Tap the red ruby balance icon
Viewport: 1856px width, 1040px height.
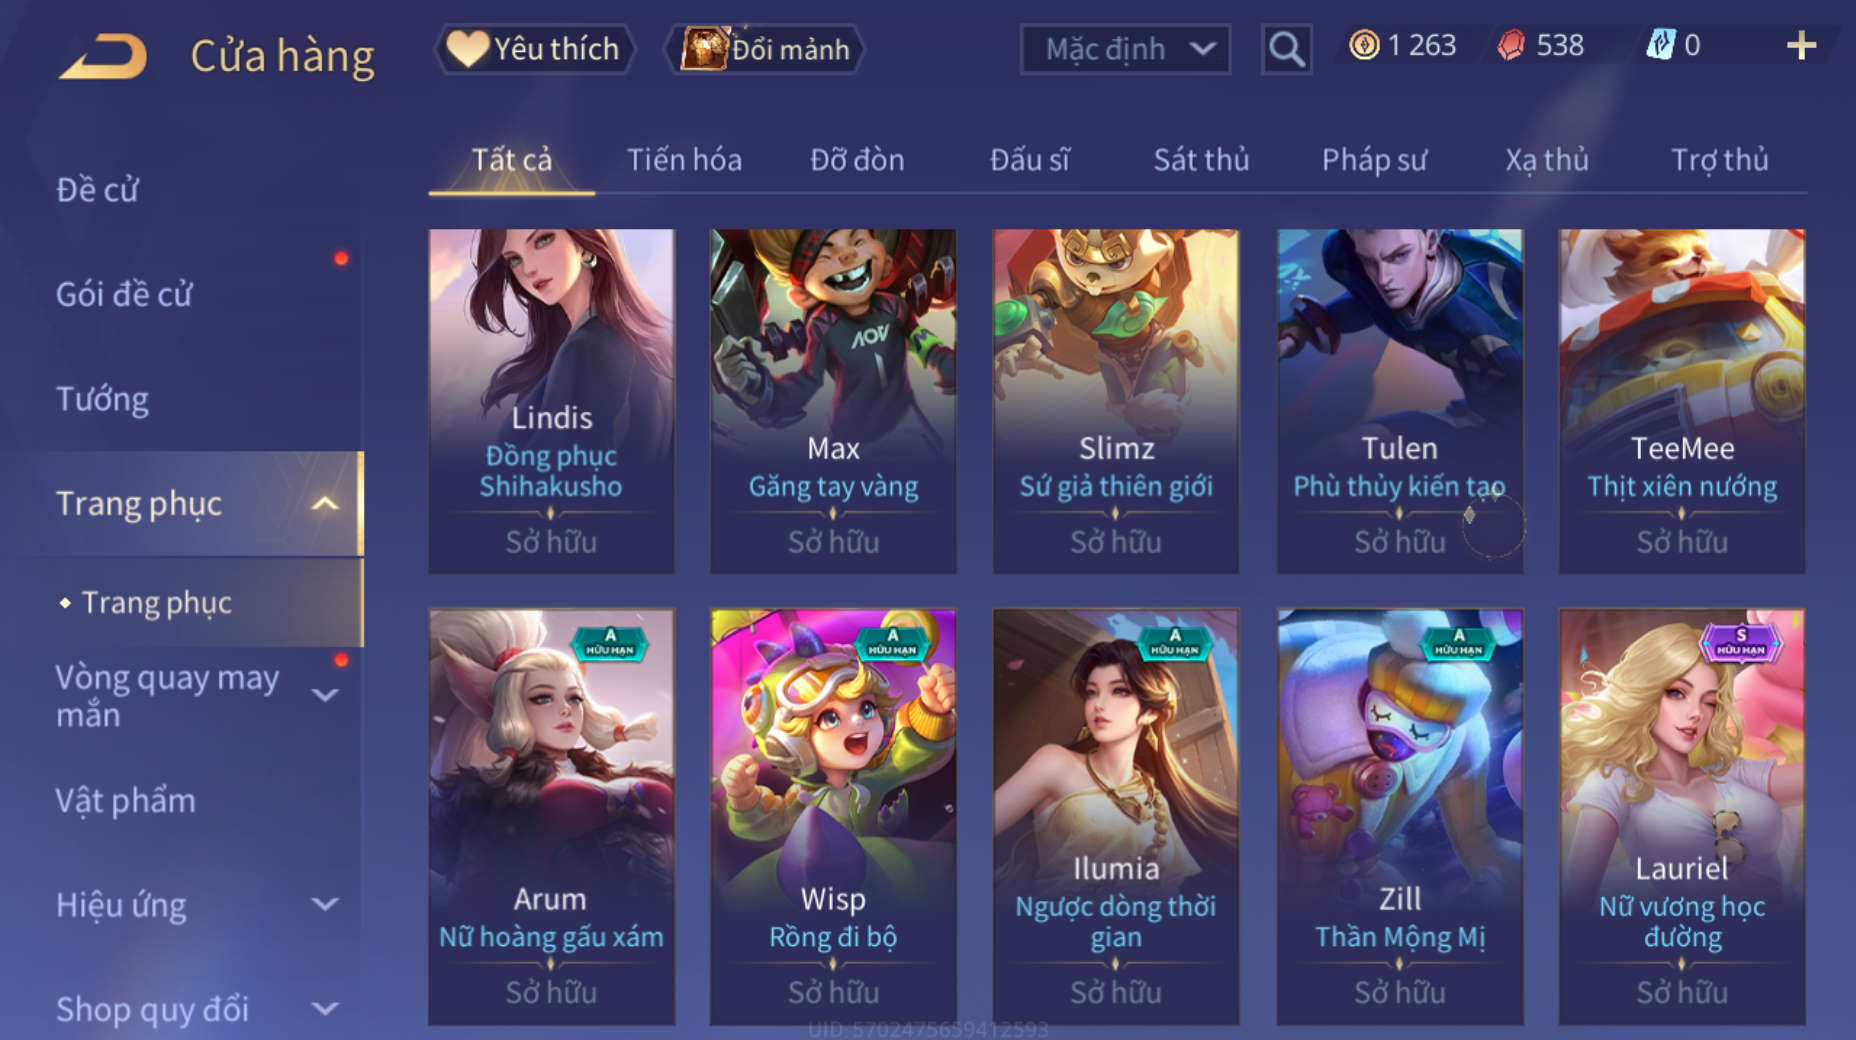point(1511,45)
